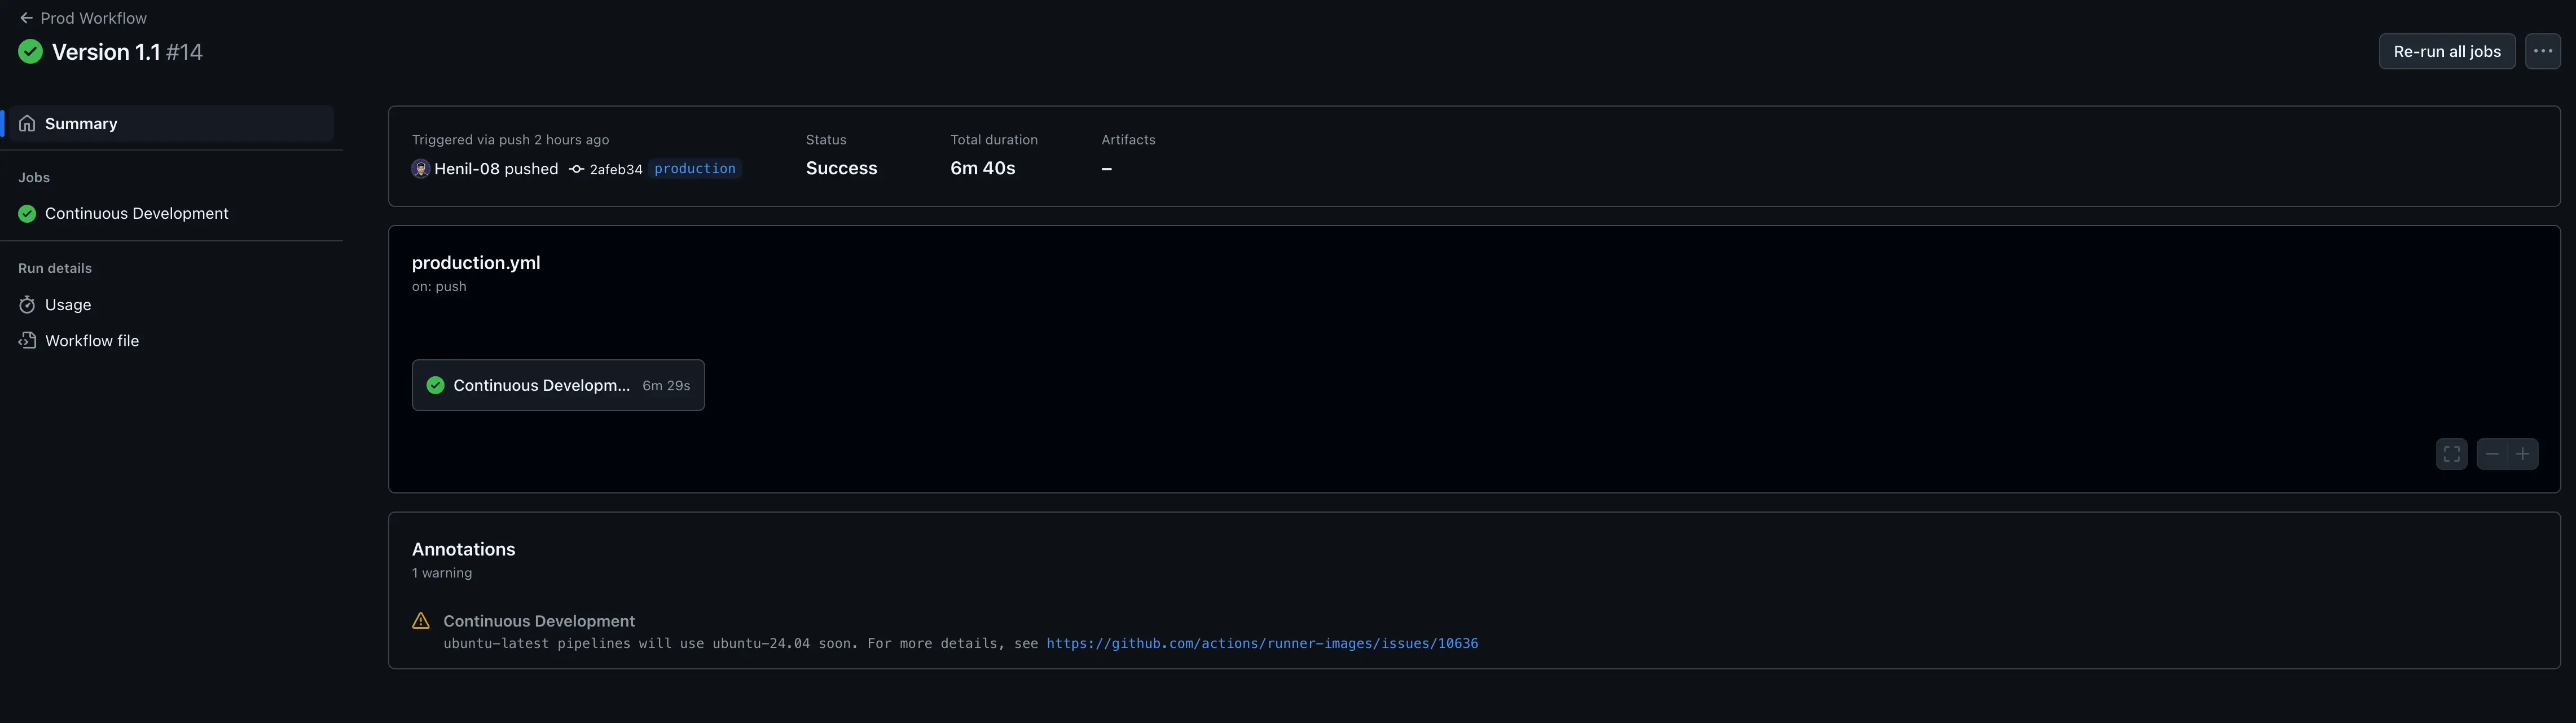Open Continuous Development job card in graph

pos(558,386)
